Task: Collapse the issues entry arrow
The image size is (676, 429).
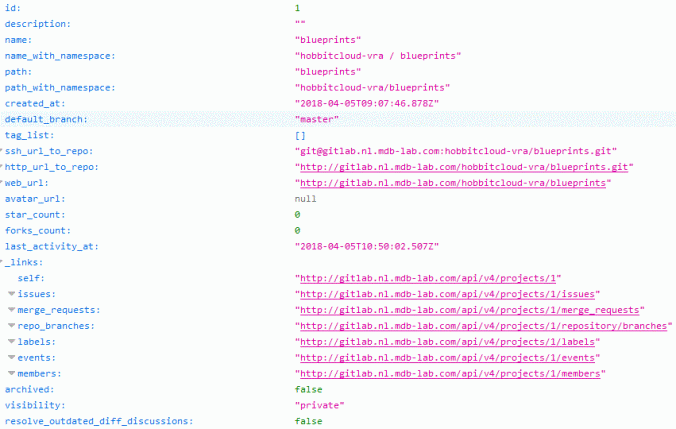Action: (11, 294)
